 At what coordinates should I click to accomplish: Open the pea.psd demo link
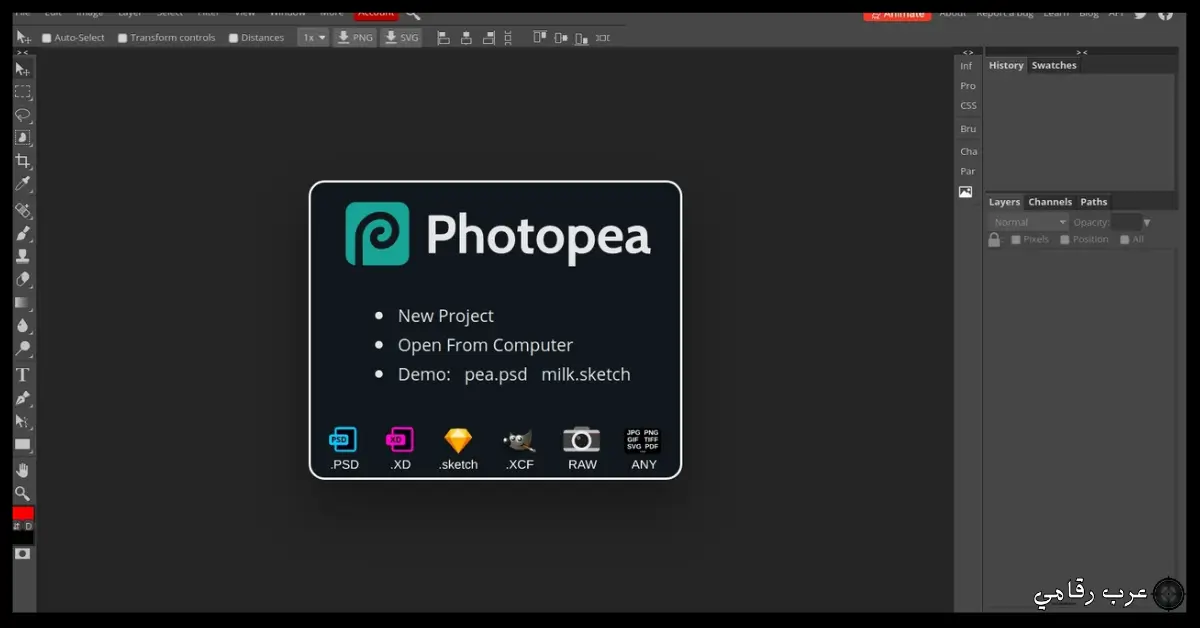coord(495,374)
